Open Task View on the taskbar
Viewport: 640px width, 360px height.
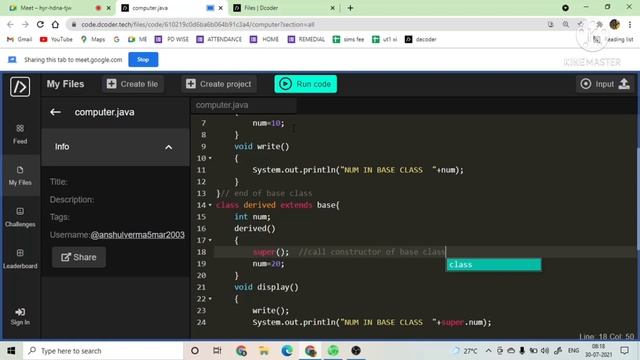click(217, 351)
